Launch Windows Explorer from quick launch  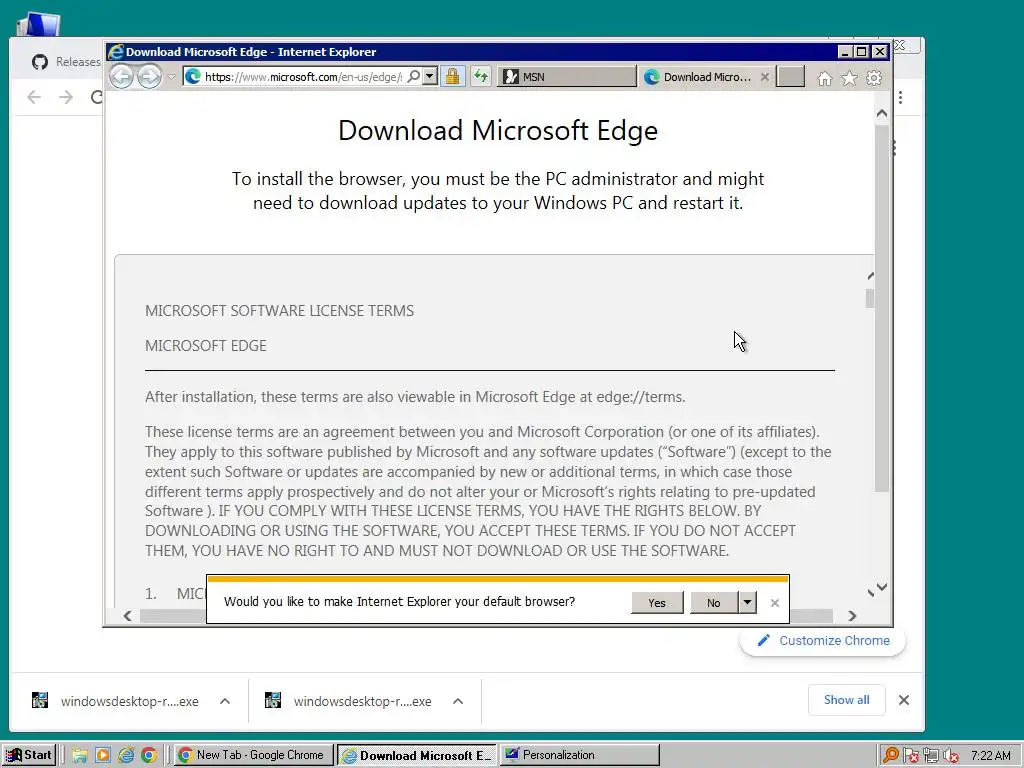80,756
